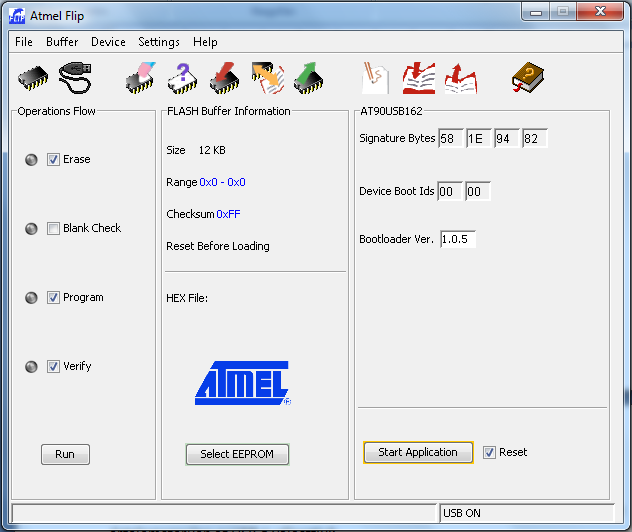Click the Blank Check status indicator light
Image resolution: width=632 pixels, height=532 pixels.
[x=31, y=229]
